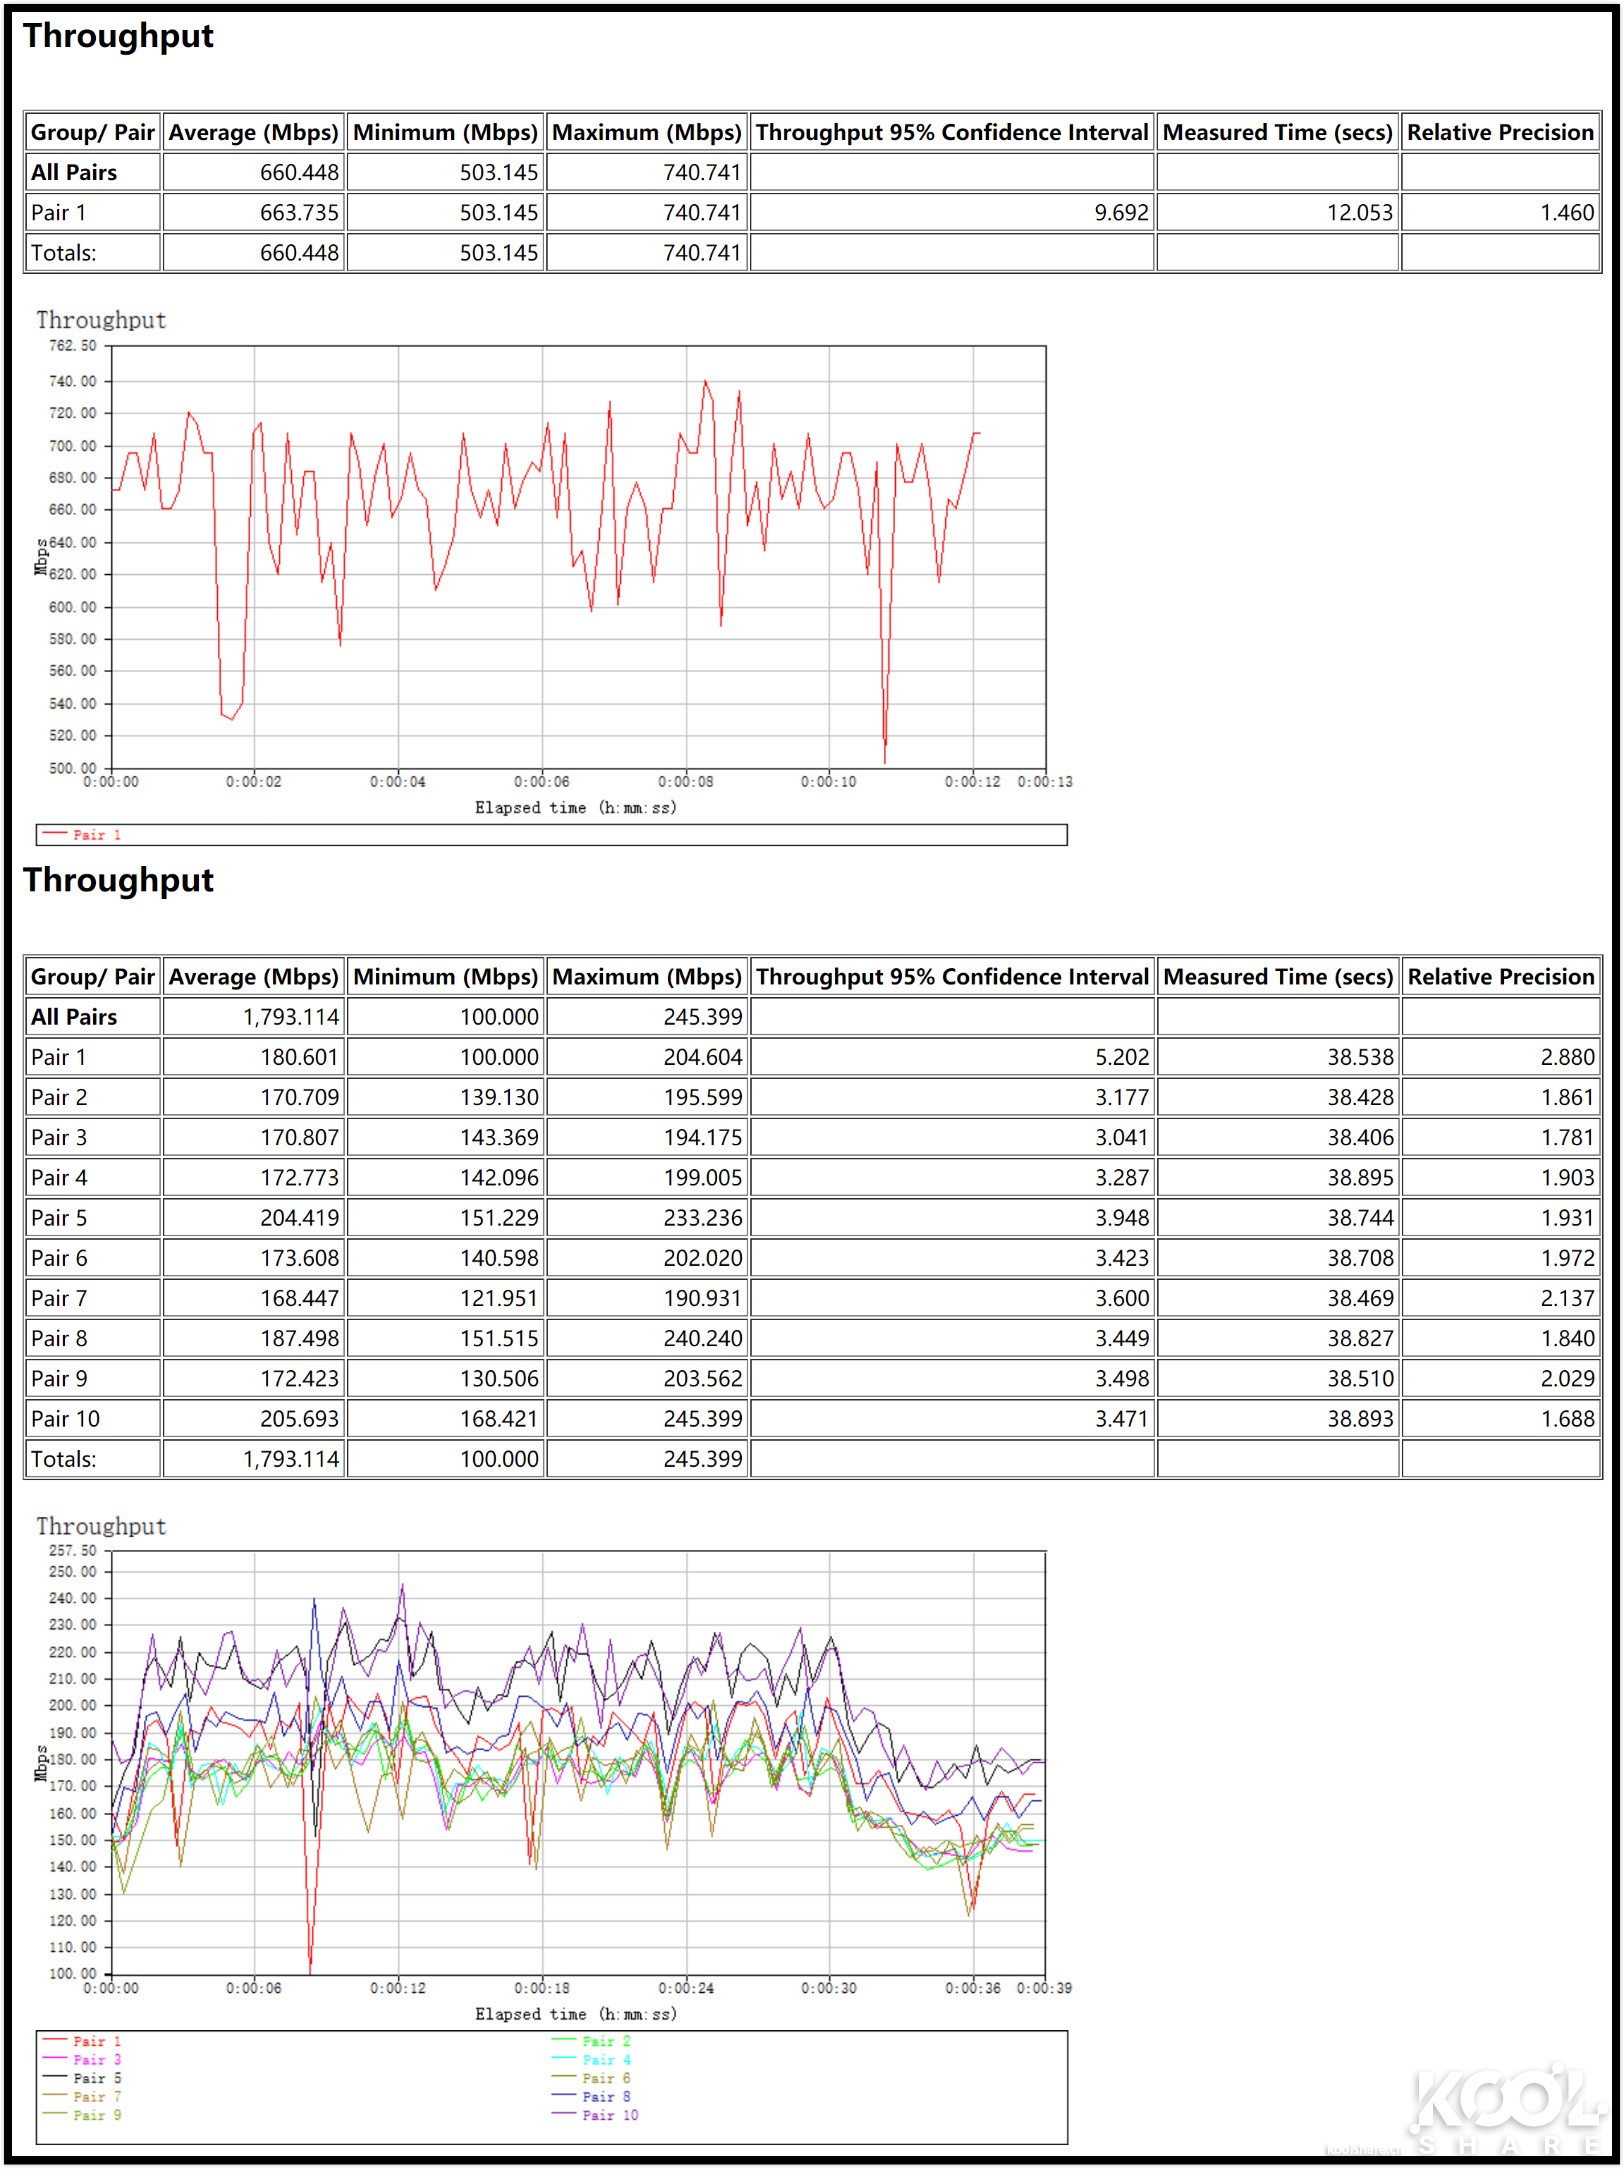Click the second Throughput section heading
Image resolution: width=1624 pixels, height=2169 pixels.
118,881
